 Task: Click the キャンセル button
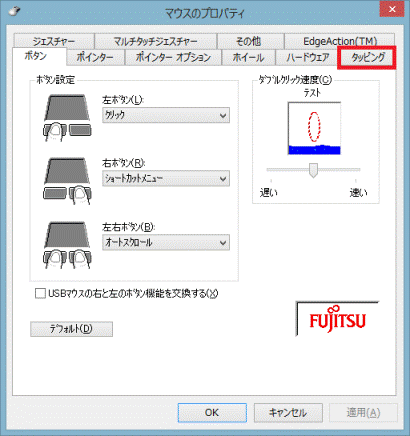(x=288, y=413)
